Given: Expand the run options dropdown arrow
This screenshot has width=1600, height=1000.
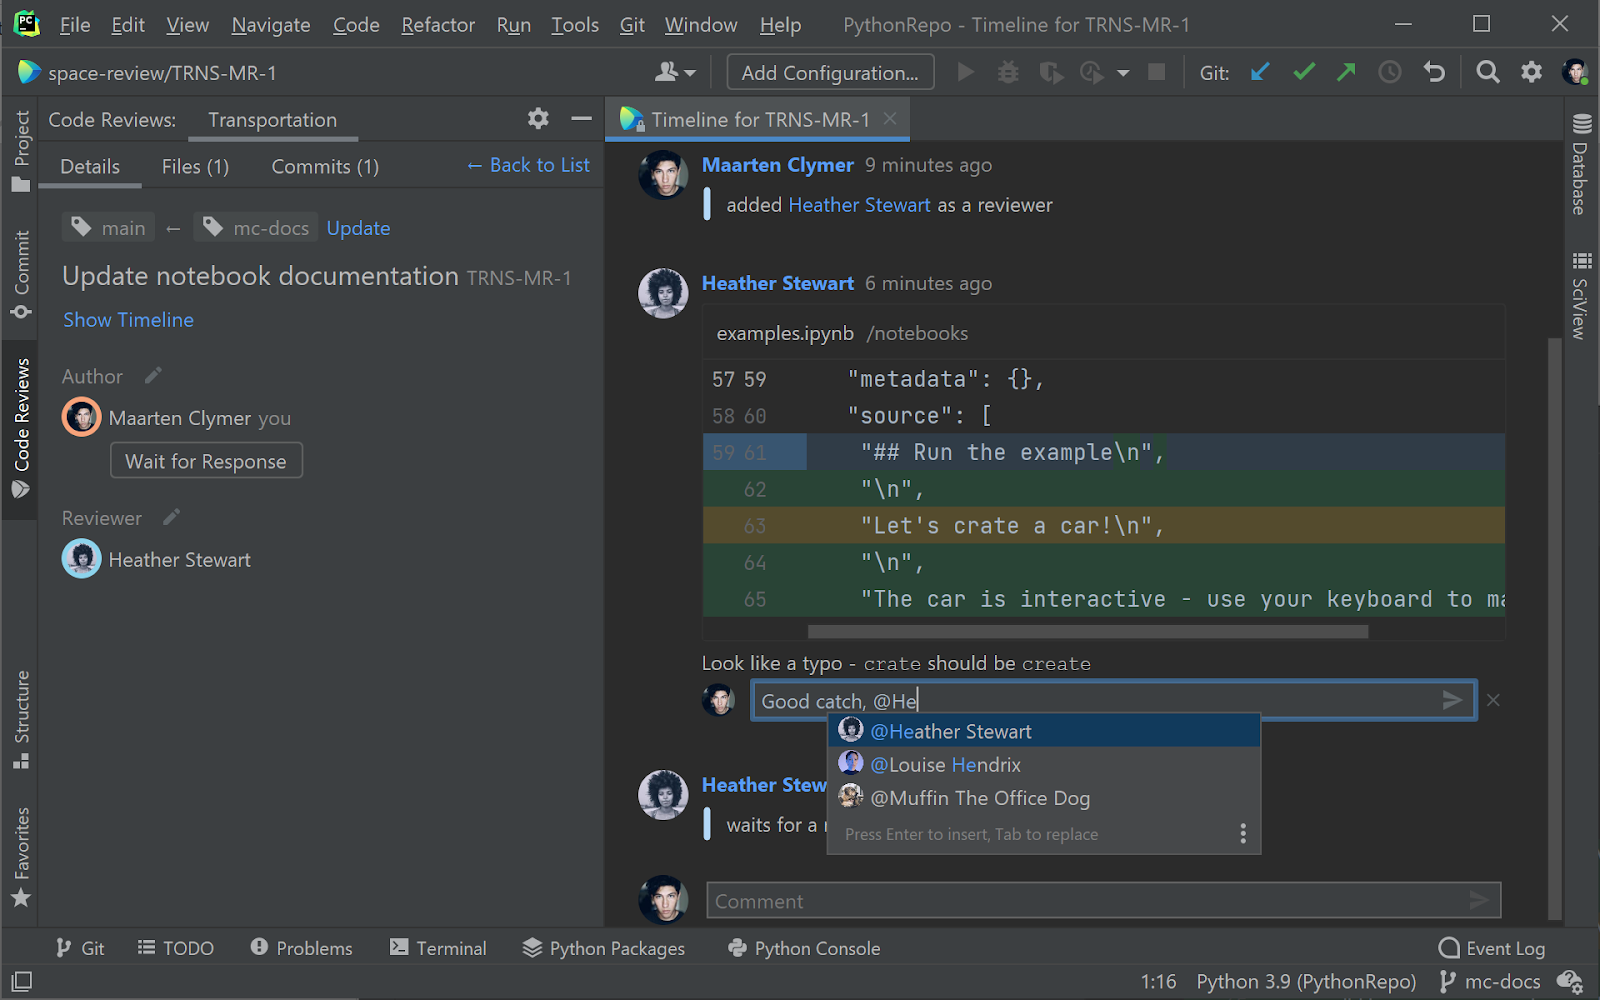Looking at the screenshot, I should coord(1123,73).
